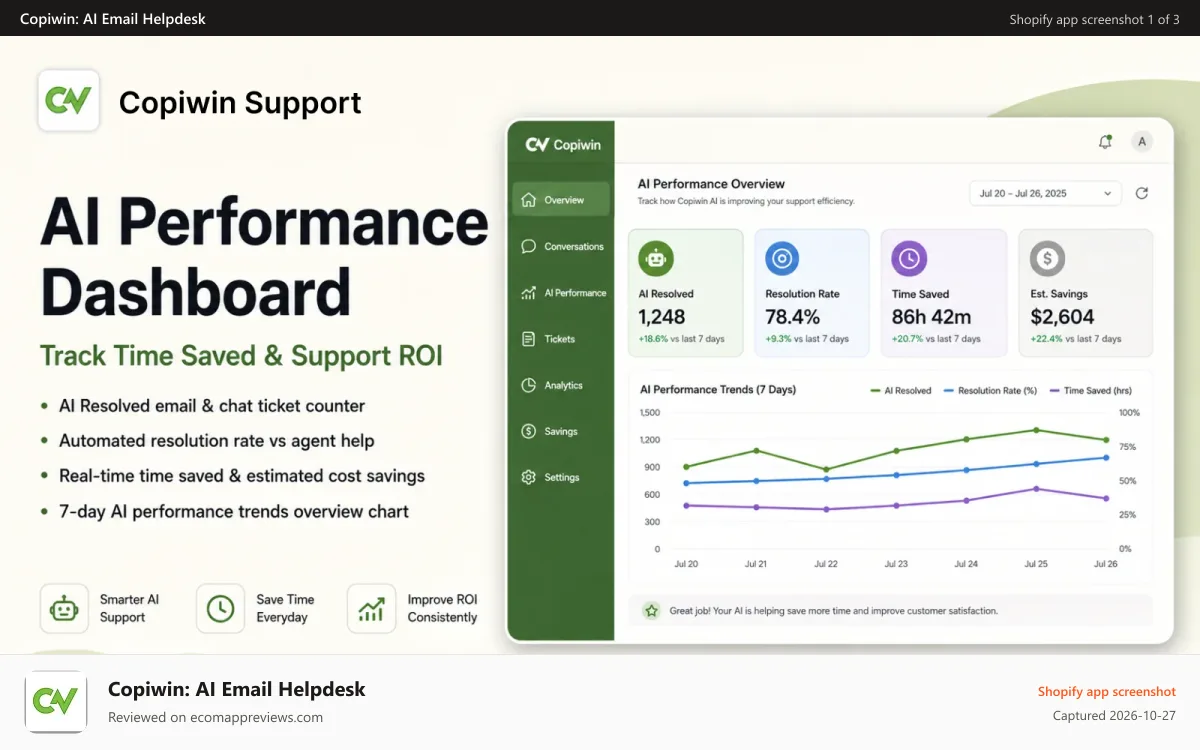Viewport: 1200px width, 750px height.
Task: Click the 1,500 y-axis label
Action: point(649,412)
